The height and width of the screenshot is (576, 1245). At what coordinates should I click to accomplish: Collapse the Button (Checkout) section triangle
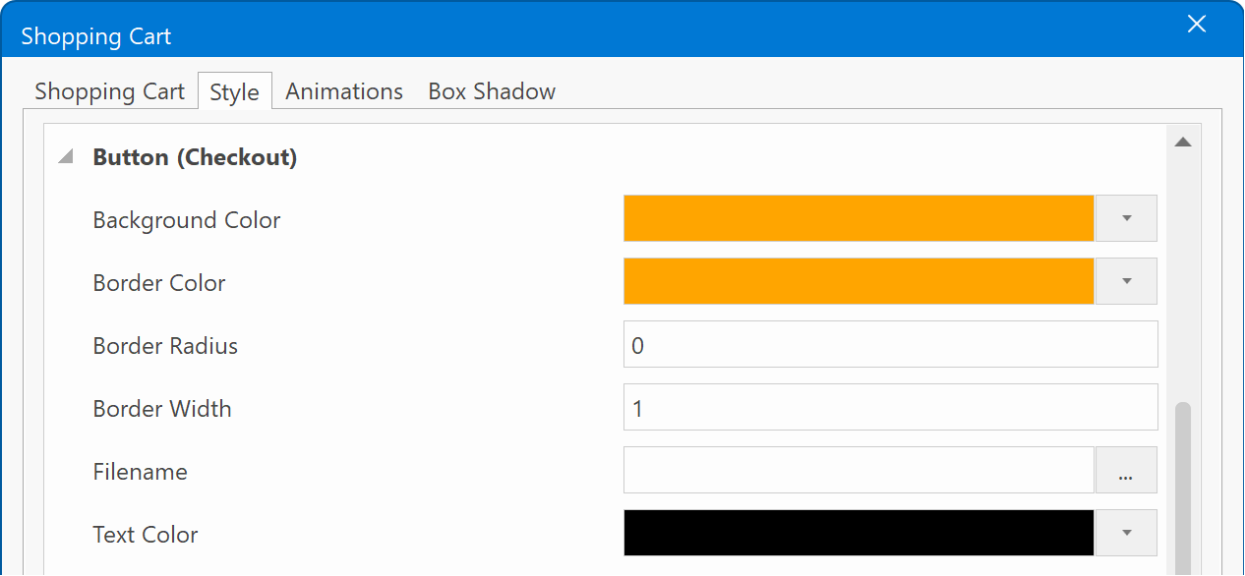(x=66, y=158)
